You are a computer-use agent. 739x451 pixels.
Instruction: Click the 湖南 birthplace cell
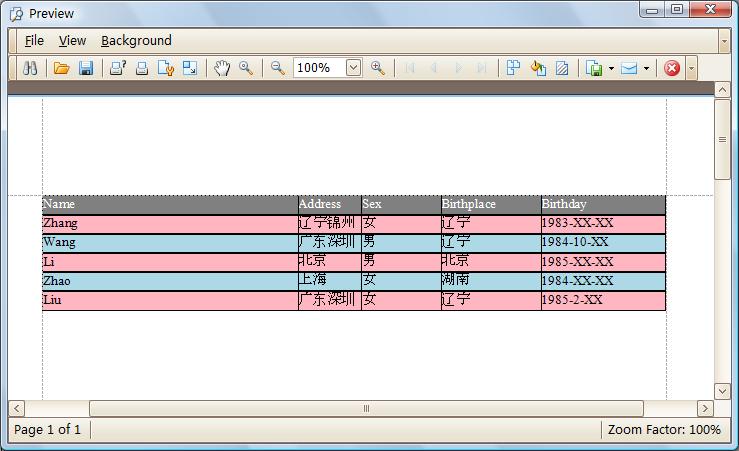point(491,281)
